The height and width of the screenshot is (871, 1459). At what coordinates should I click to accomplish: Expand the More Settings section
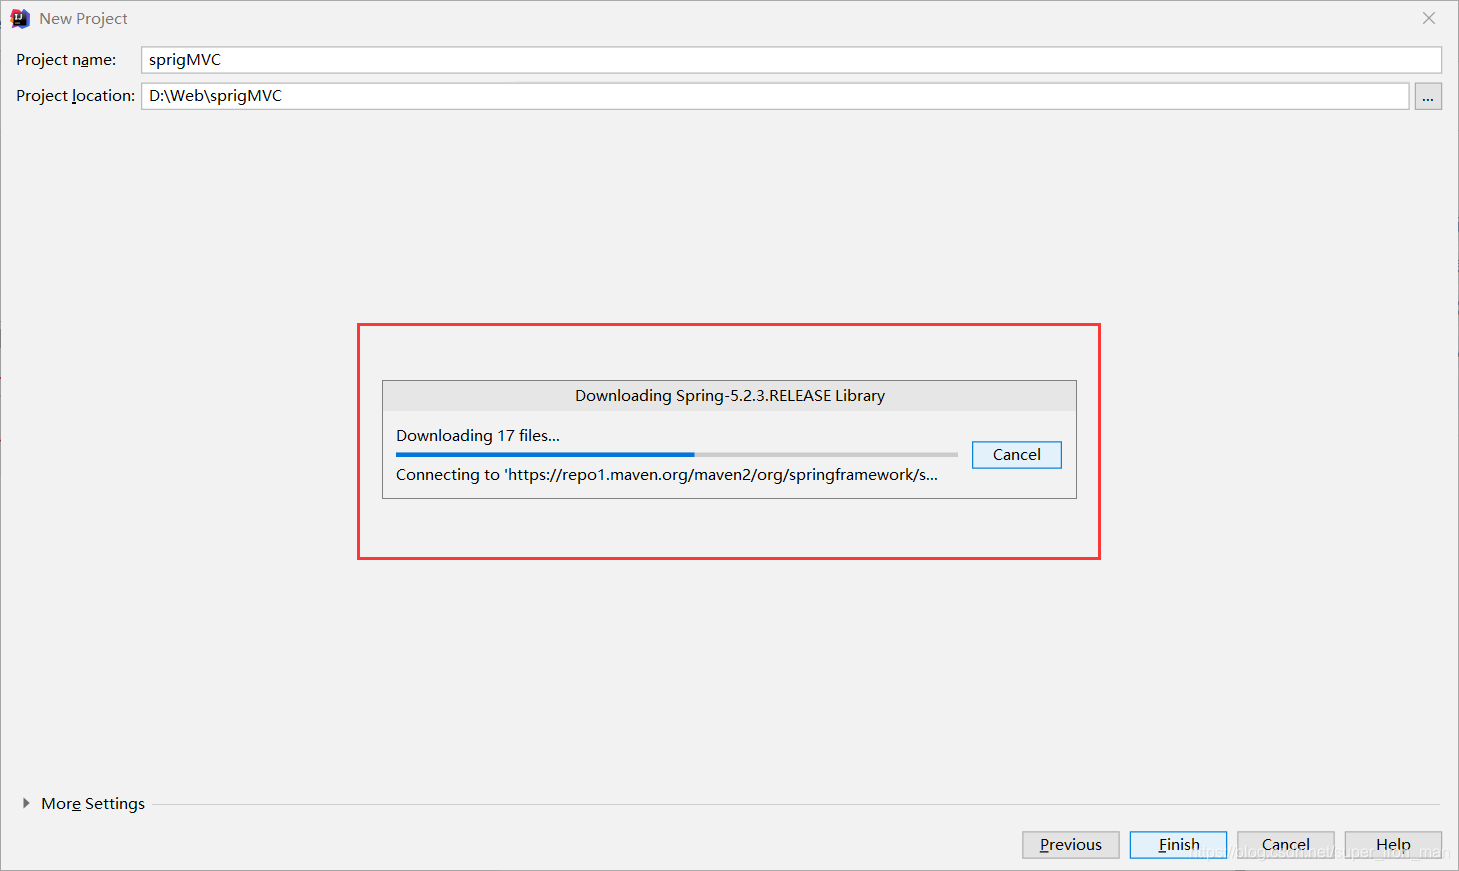coord(26,803)
